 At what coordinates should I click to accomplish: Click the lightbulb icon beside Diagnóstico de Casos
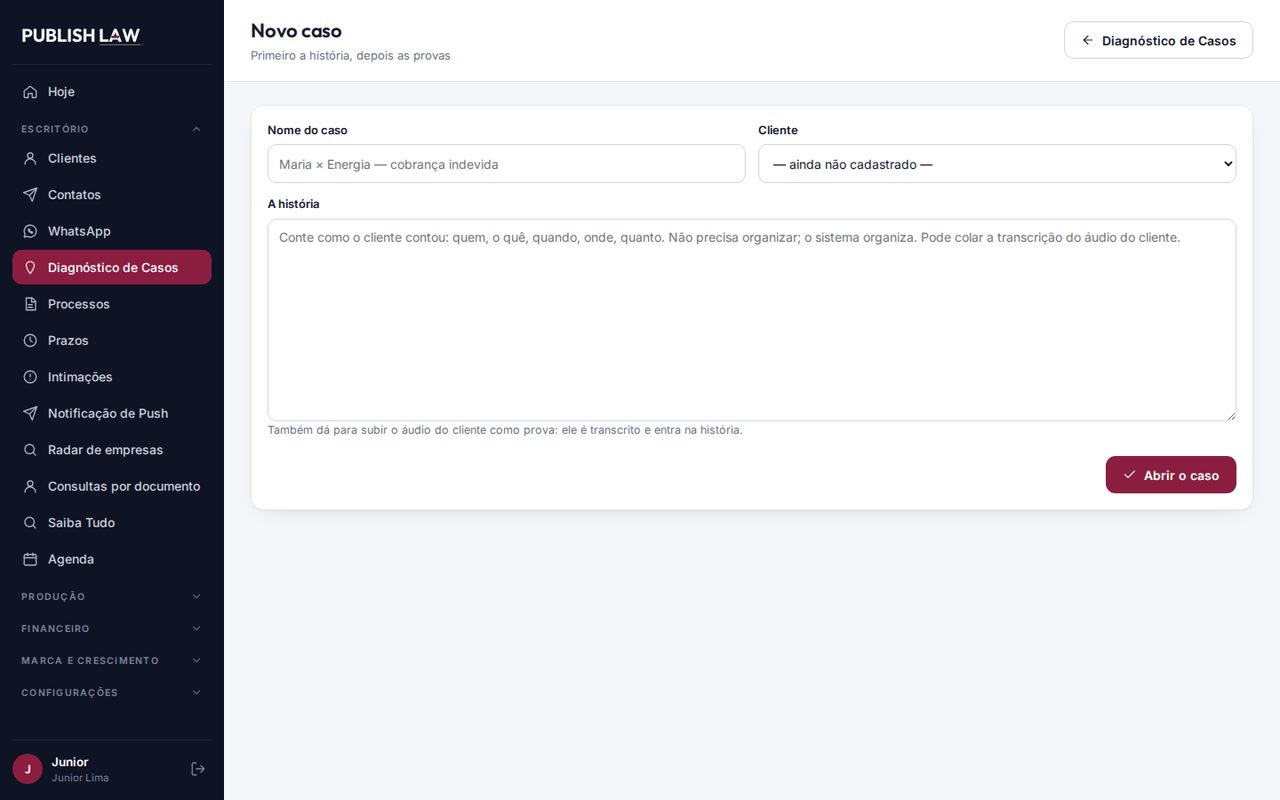coord(30,268)
